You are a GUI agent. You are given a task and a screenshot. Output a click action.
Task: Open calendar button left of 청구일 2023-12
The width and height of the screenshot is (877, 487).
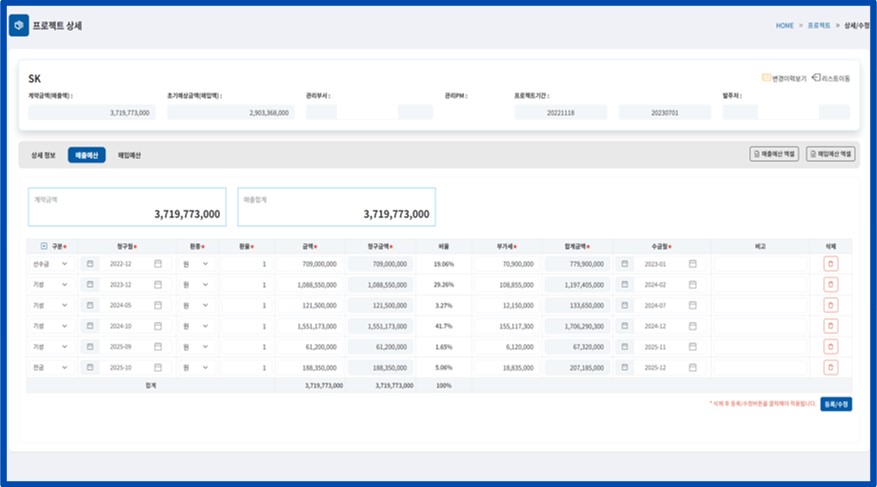tap(90, 285)
